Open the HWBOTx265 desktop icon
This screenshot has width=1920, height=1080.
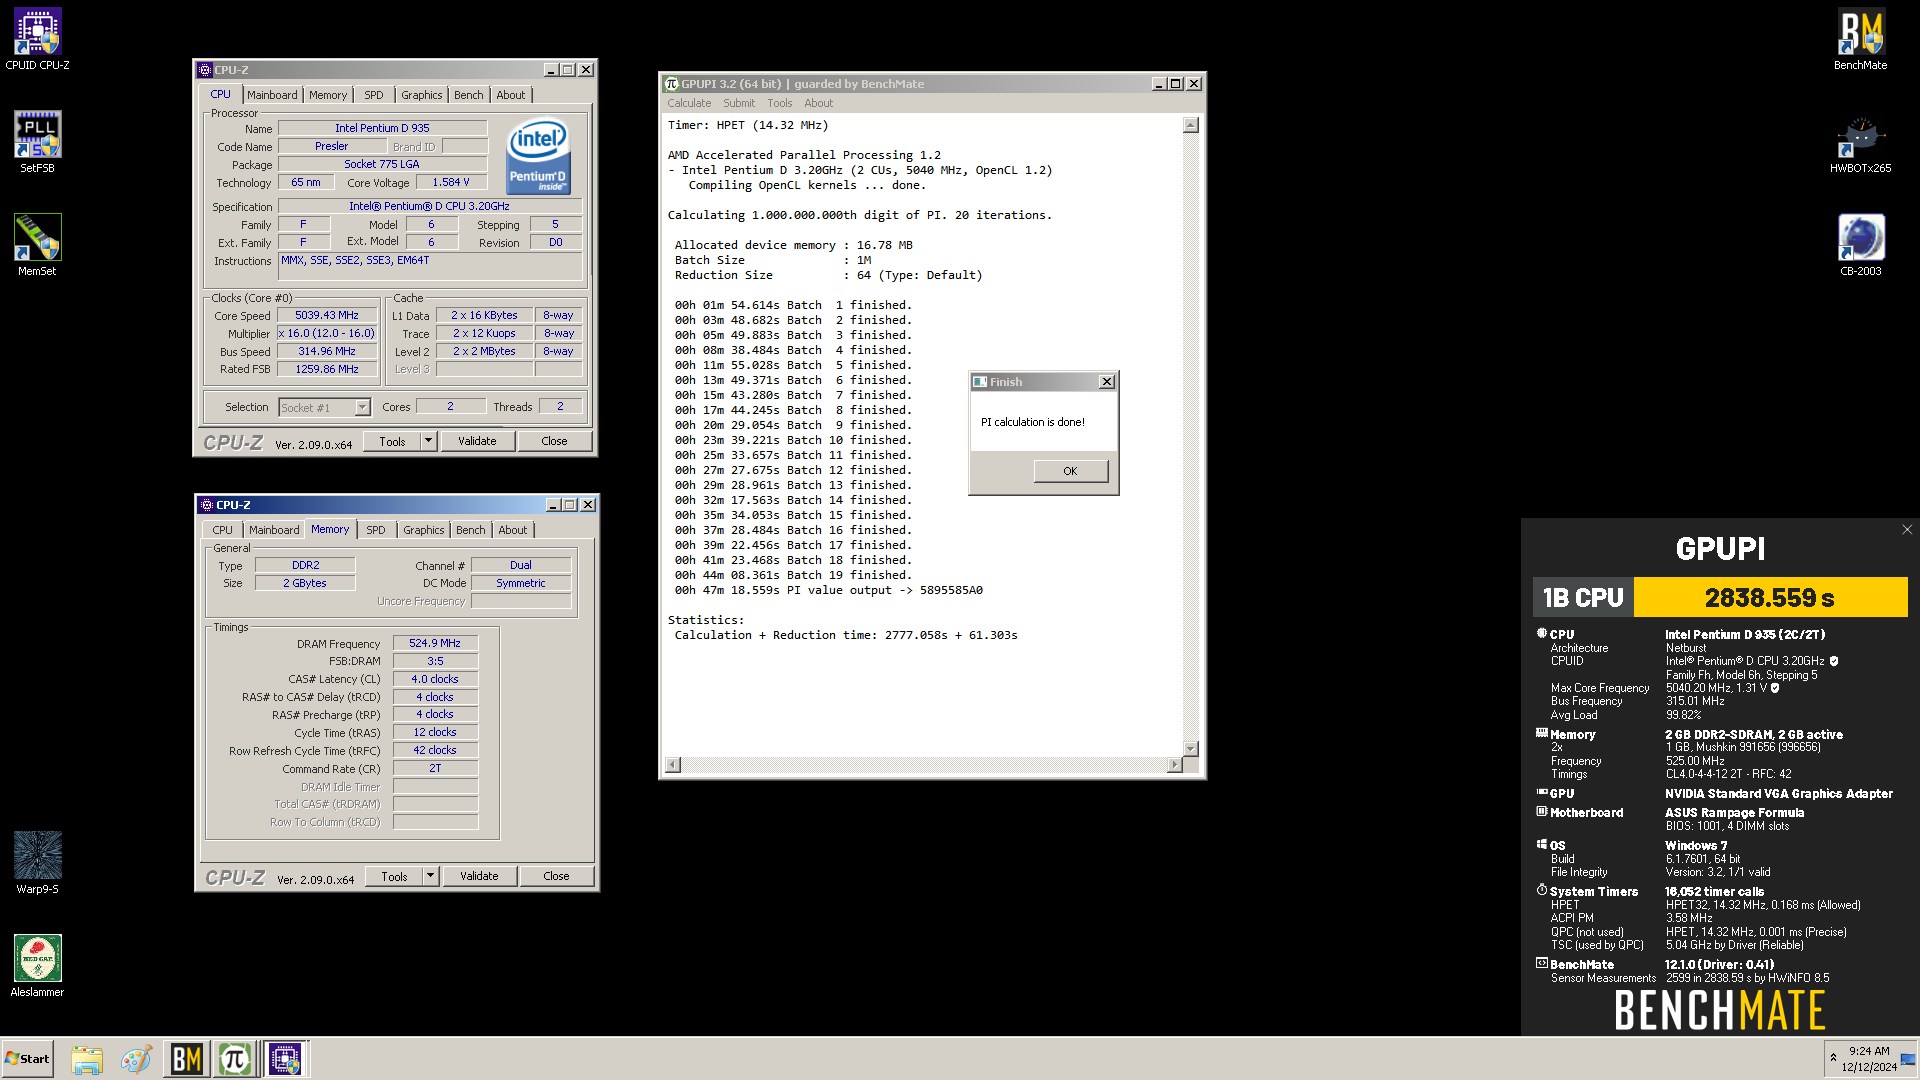tap(1860, 143)
